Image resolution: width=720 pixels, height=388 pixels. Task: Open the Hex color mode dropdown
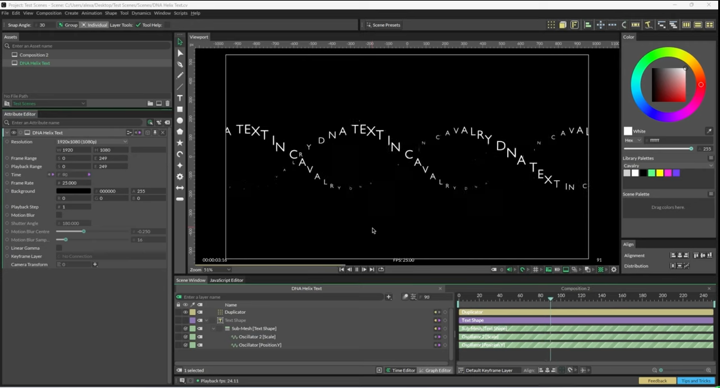point(632,140)
